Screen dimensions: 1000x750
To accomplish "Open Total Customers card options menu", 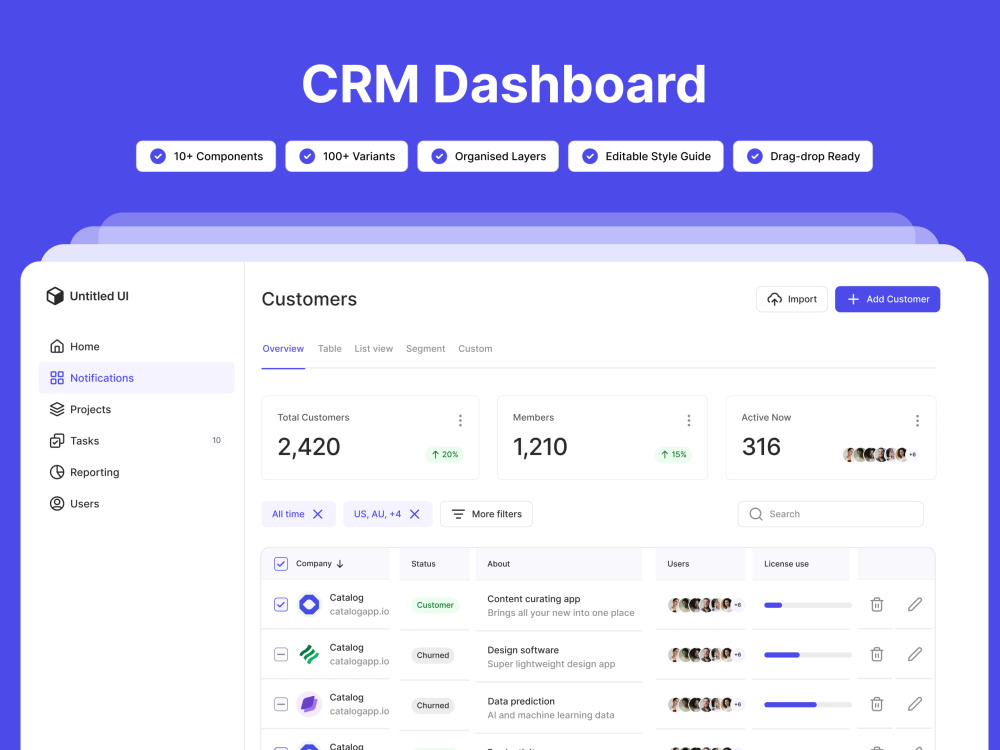I will [460, 420].
